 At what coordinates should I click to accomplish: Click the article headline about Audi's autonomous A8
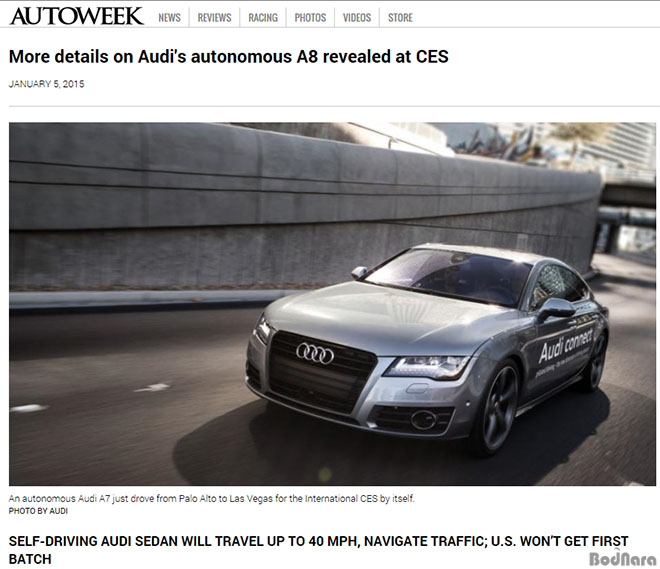229,56
